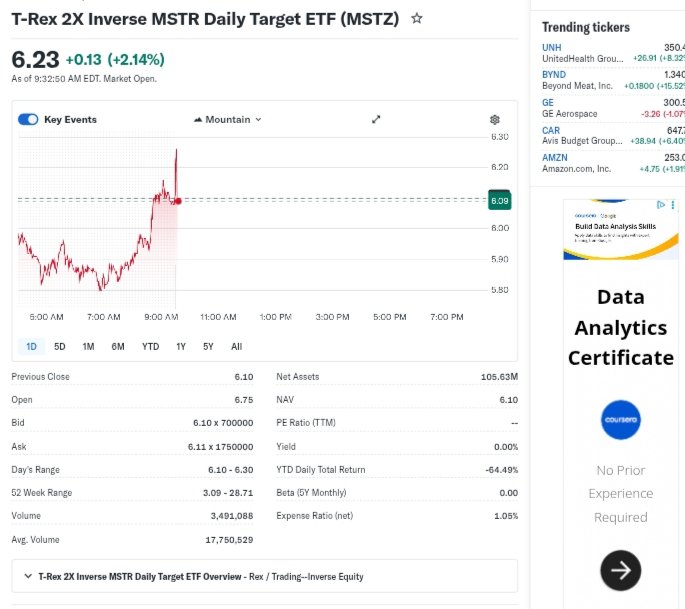Expand the T-Rex 2X Inverse MSTR overview section
The height and width of the screenshot is (609, 685).
click(x=25, y=576)
